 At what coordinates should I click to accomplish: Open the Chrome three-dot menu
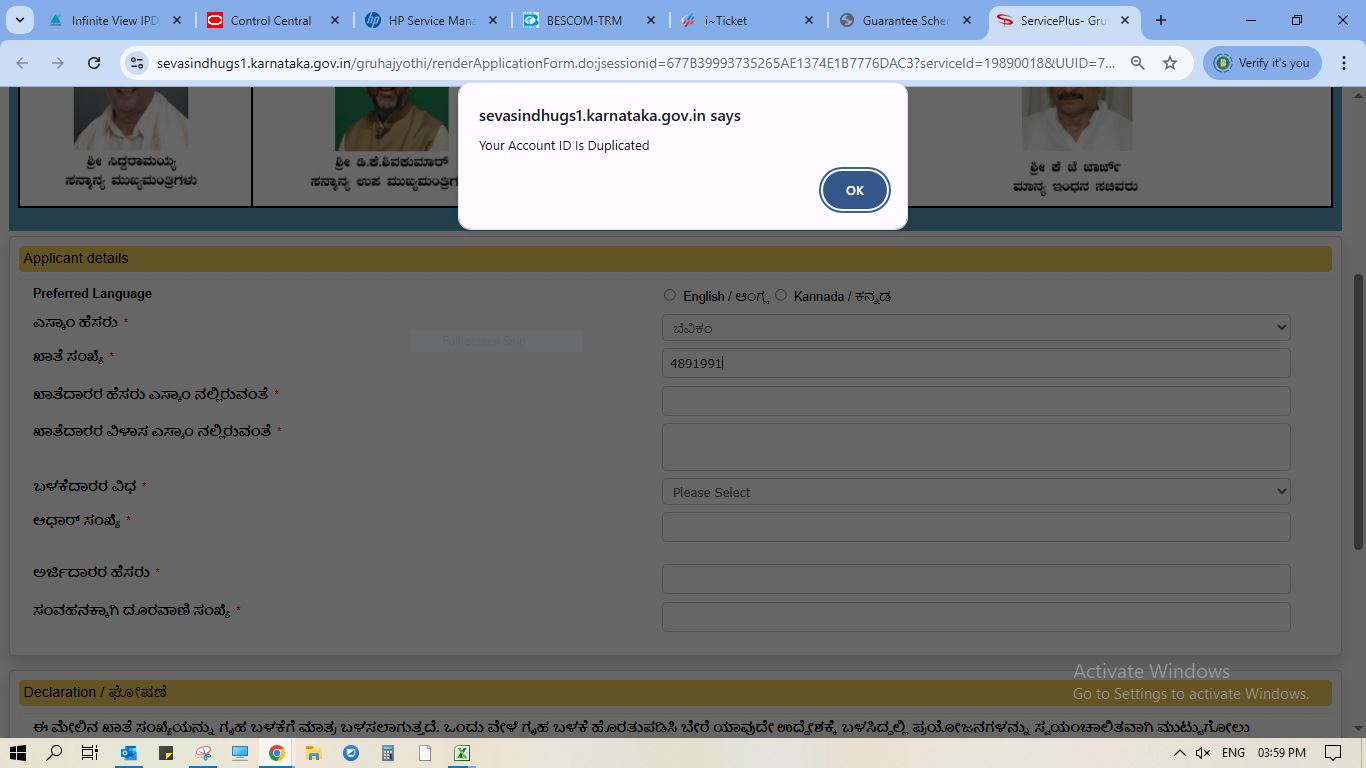coord(1344,63)
